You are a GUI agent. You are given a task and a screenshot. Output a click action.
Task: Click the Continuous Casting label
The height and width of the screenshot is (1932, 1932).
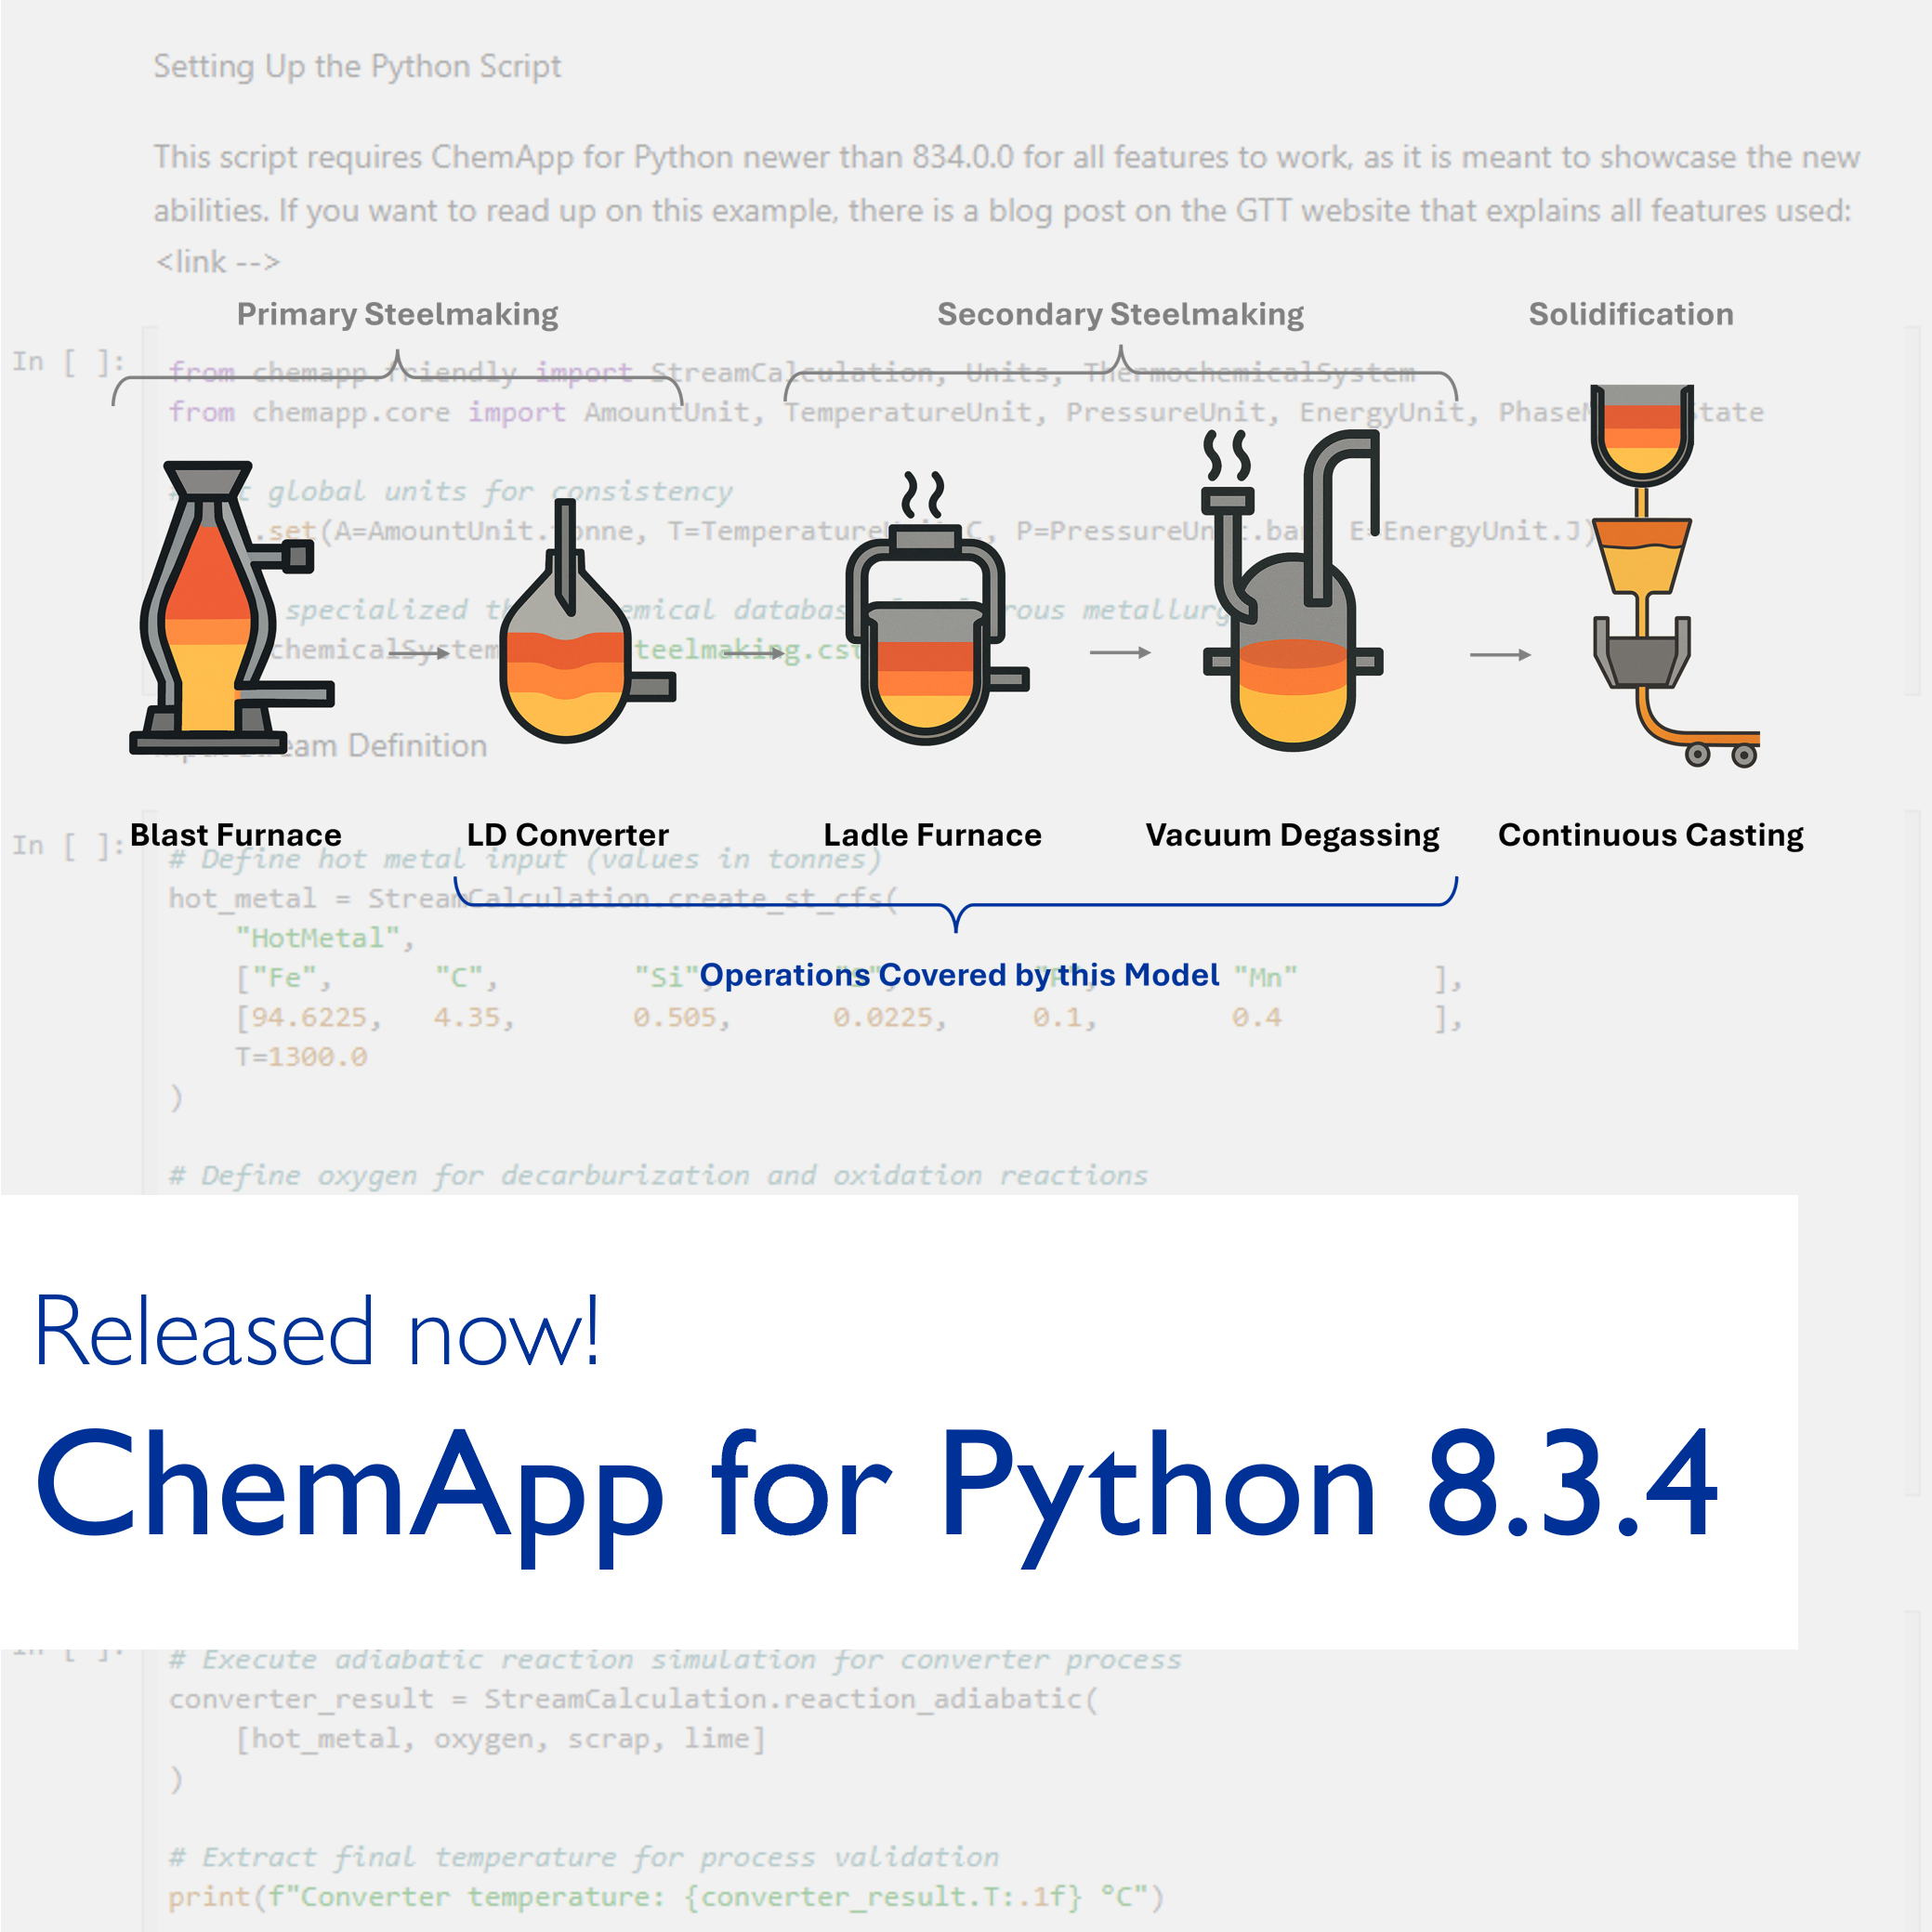click(1650, 834)
